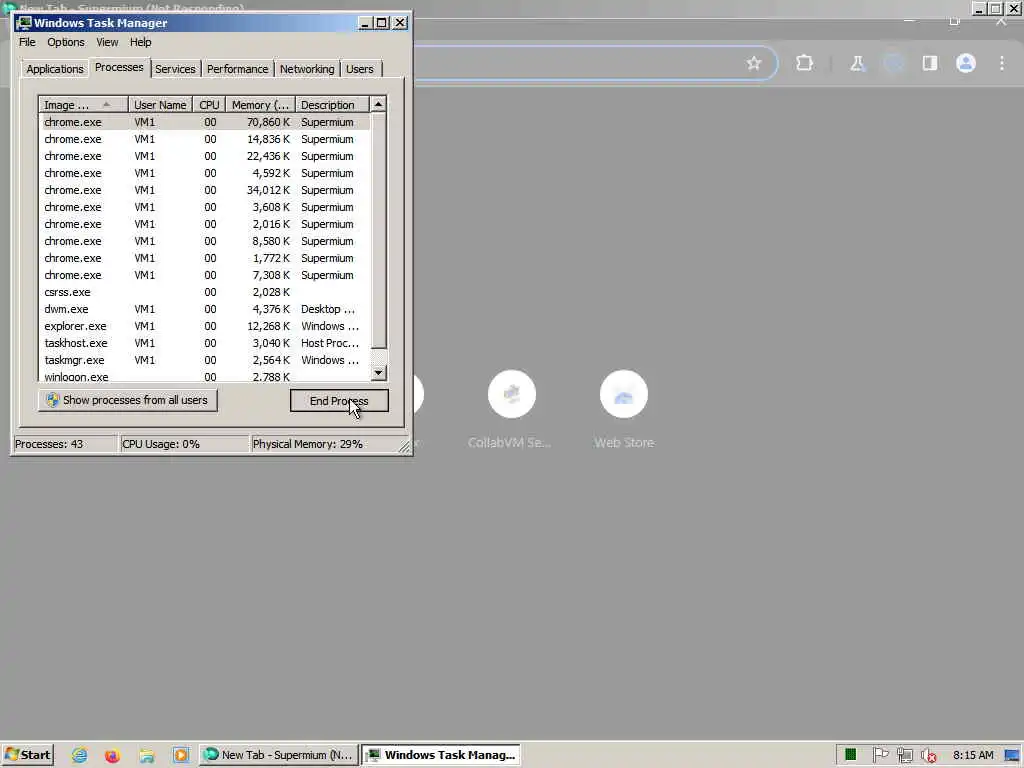The width and height of the screenshot is (1024, 768).
Task: Select chrome.exe process using 22,436 K
Action: (204, 156)
